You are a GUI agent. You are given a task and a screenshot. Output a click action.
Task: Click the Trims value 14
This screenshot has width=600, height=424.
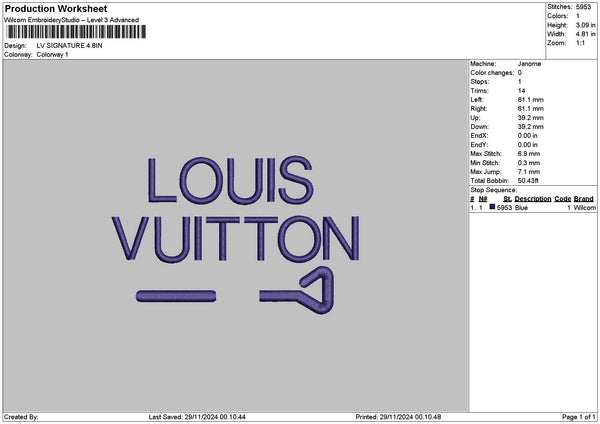point(522,91)
